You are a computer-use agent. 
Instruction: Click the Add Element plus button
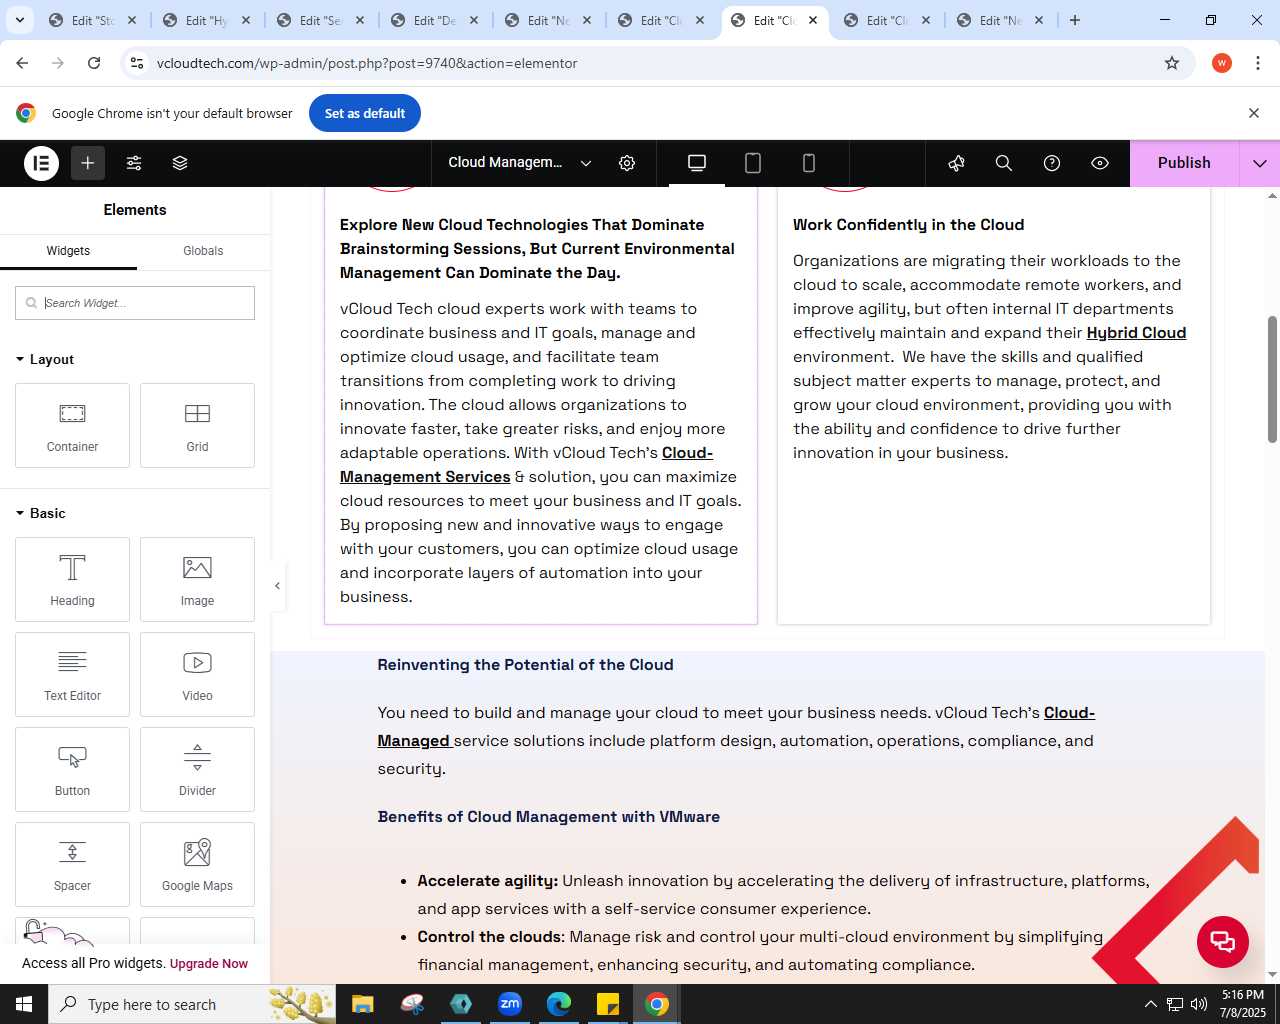point(88,163)
